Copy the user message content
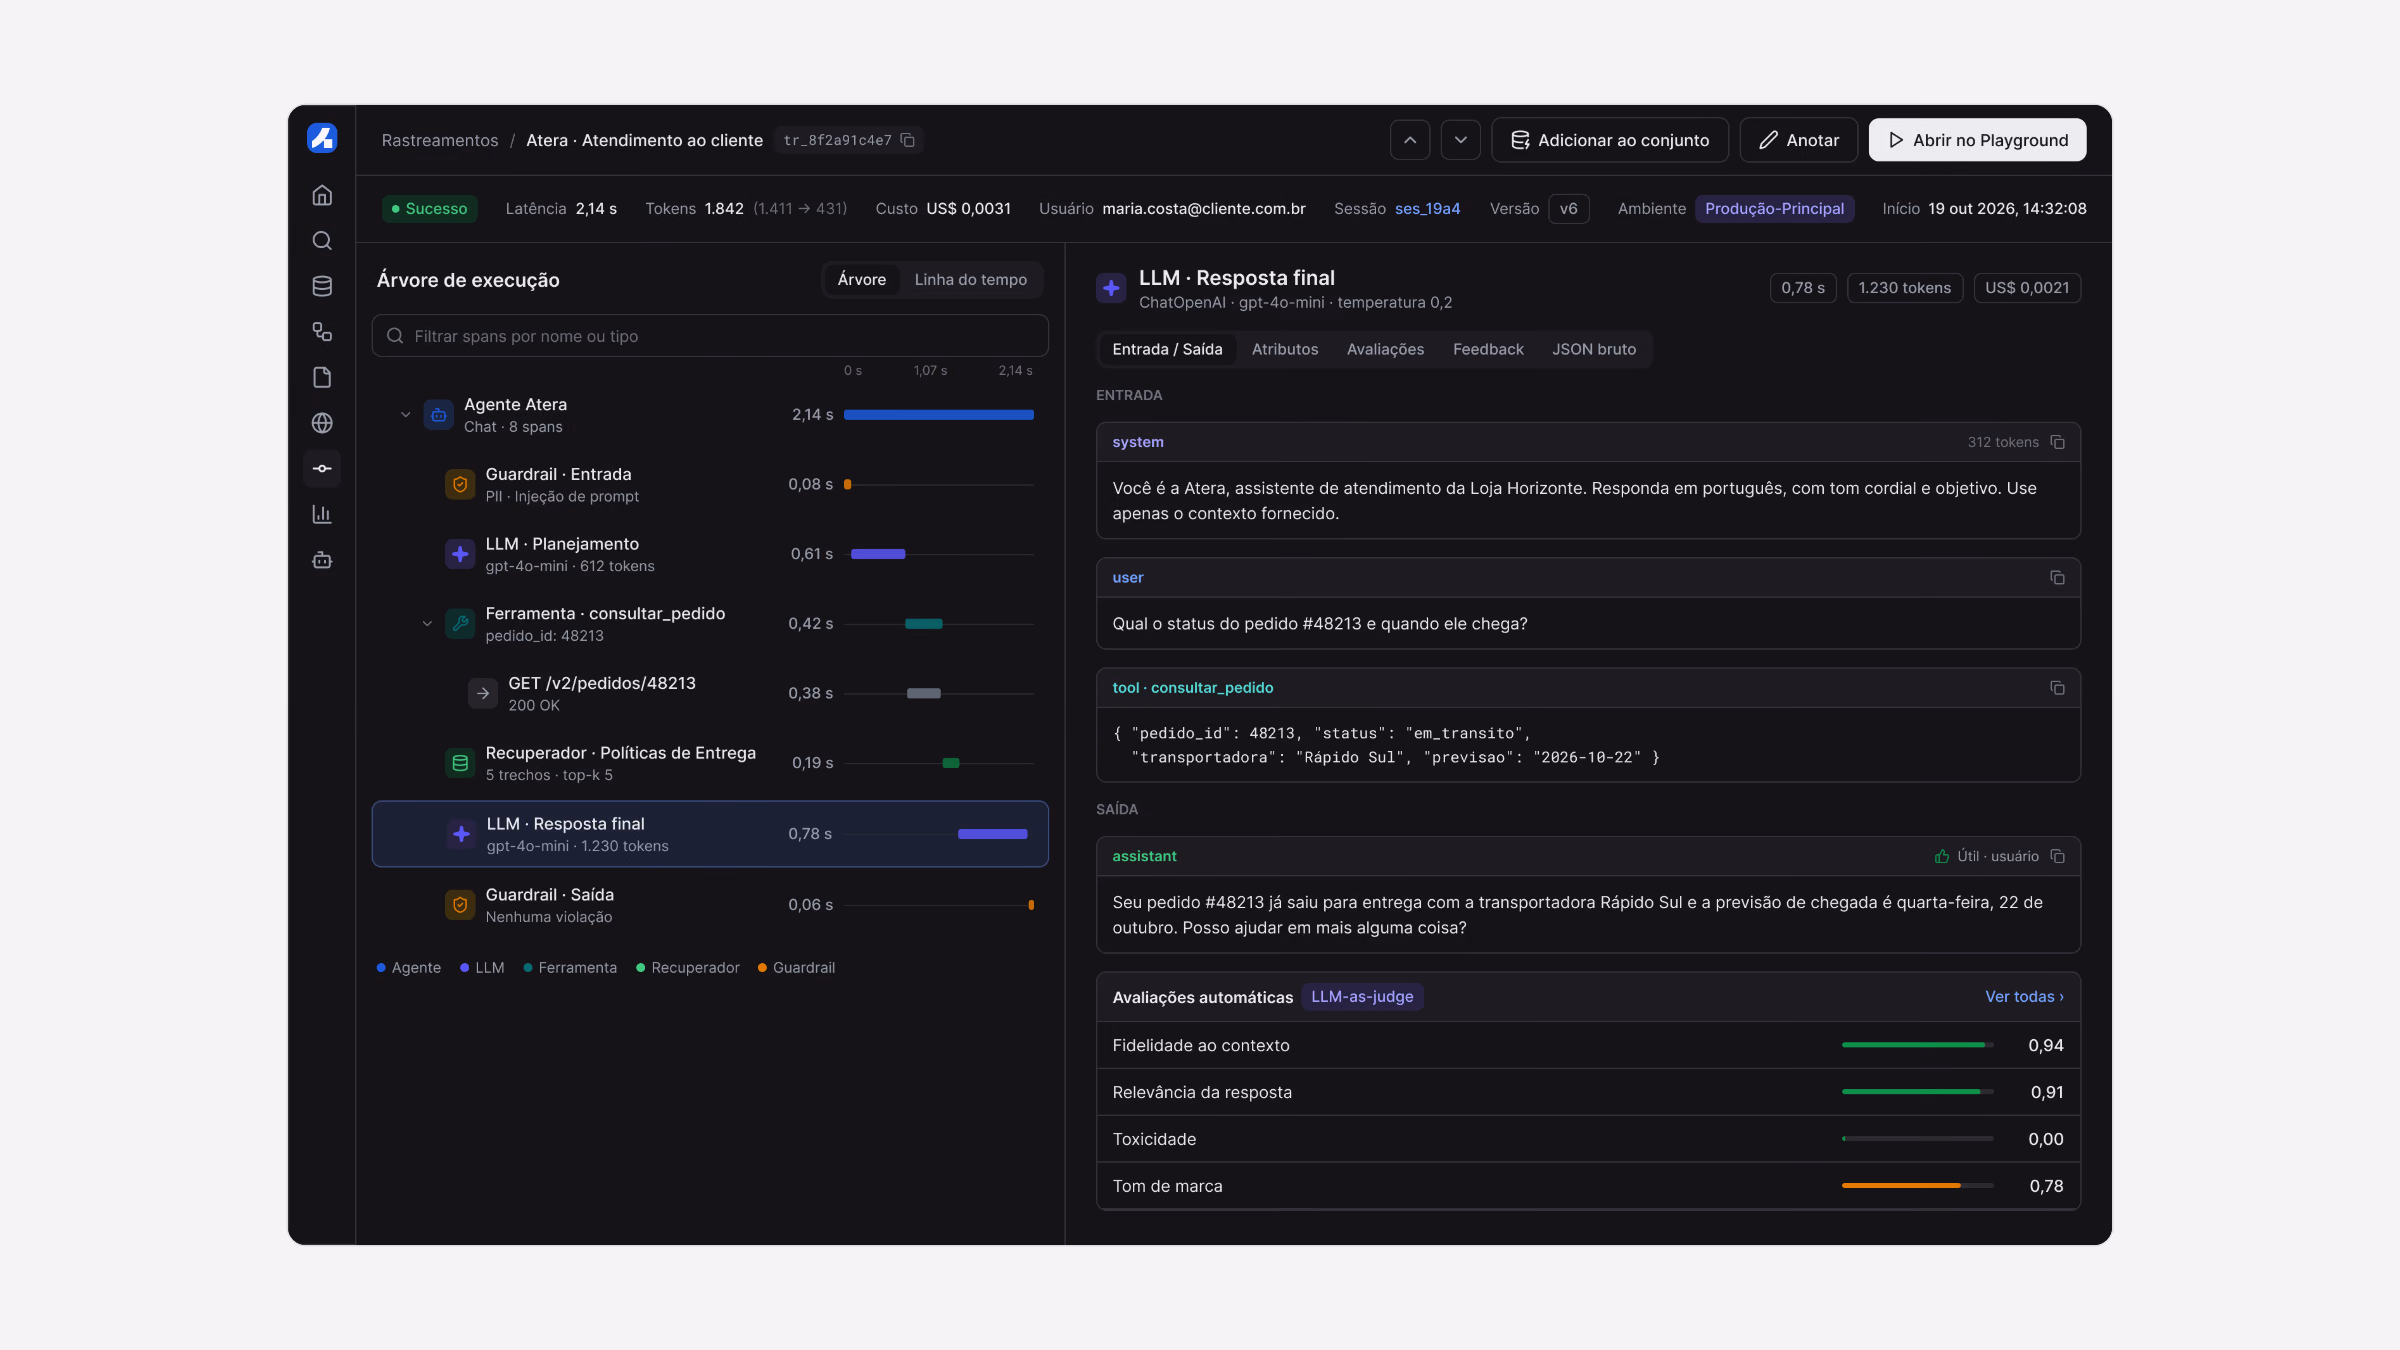 pyautogui.click(x=2057, y=578)
